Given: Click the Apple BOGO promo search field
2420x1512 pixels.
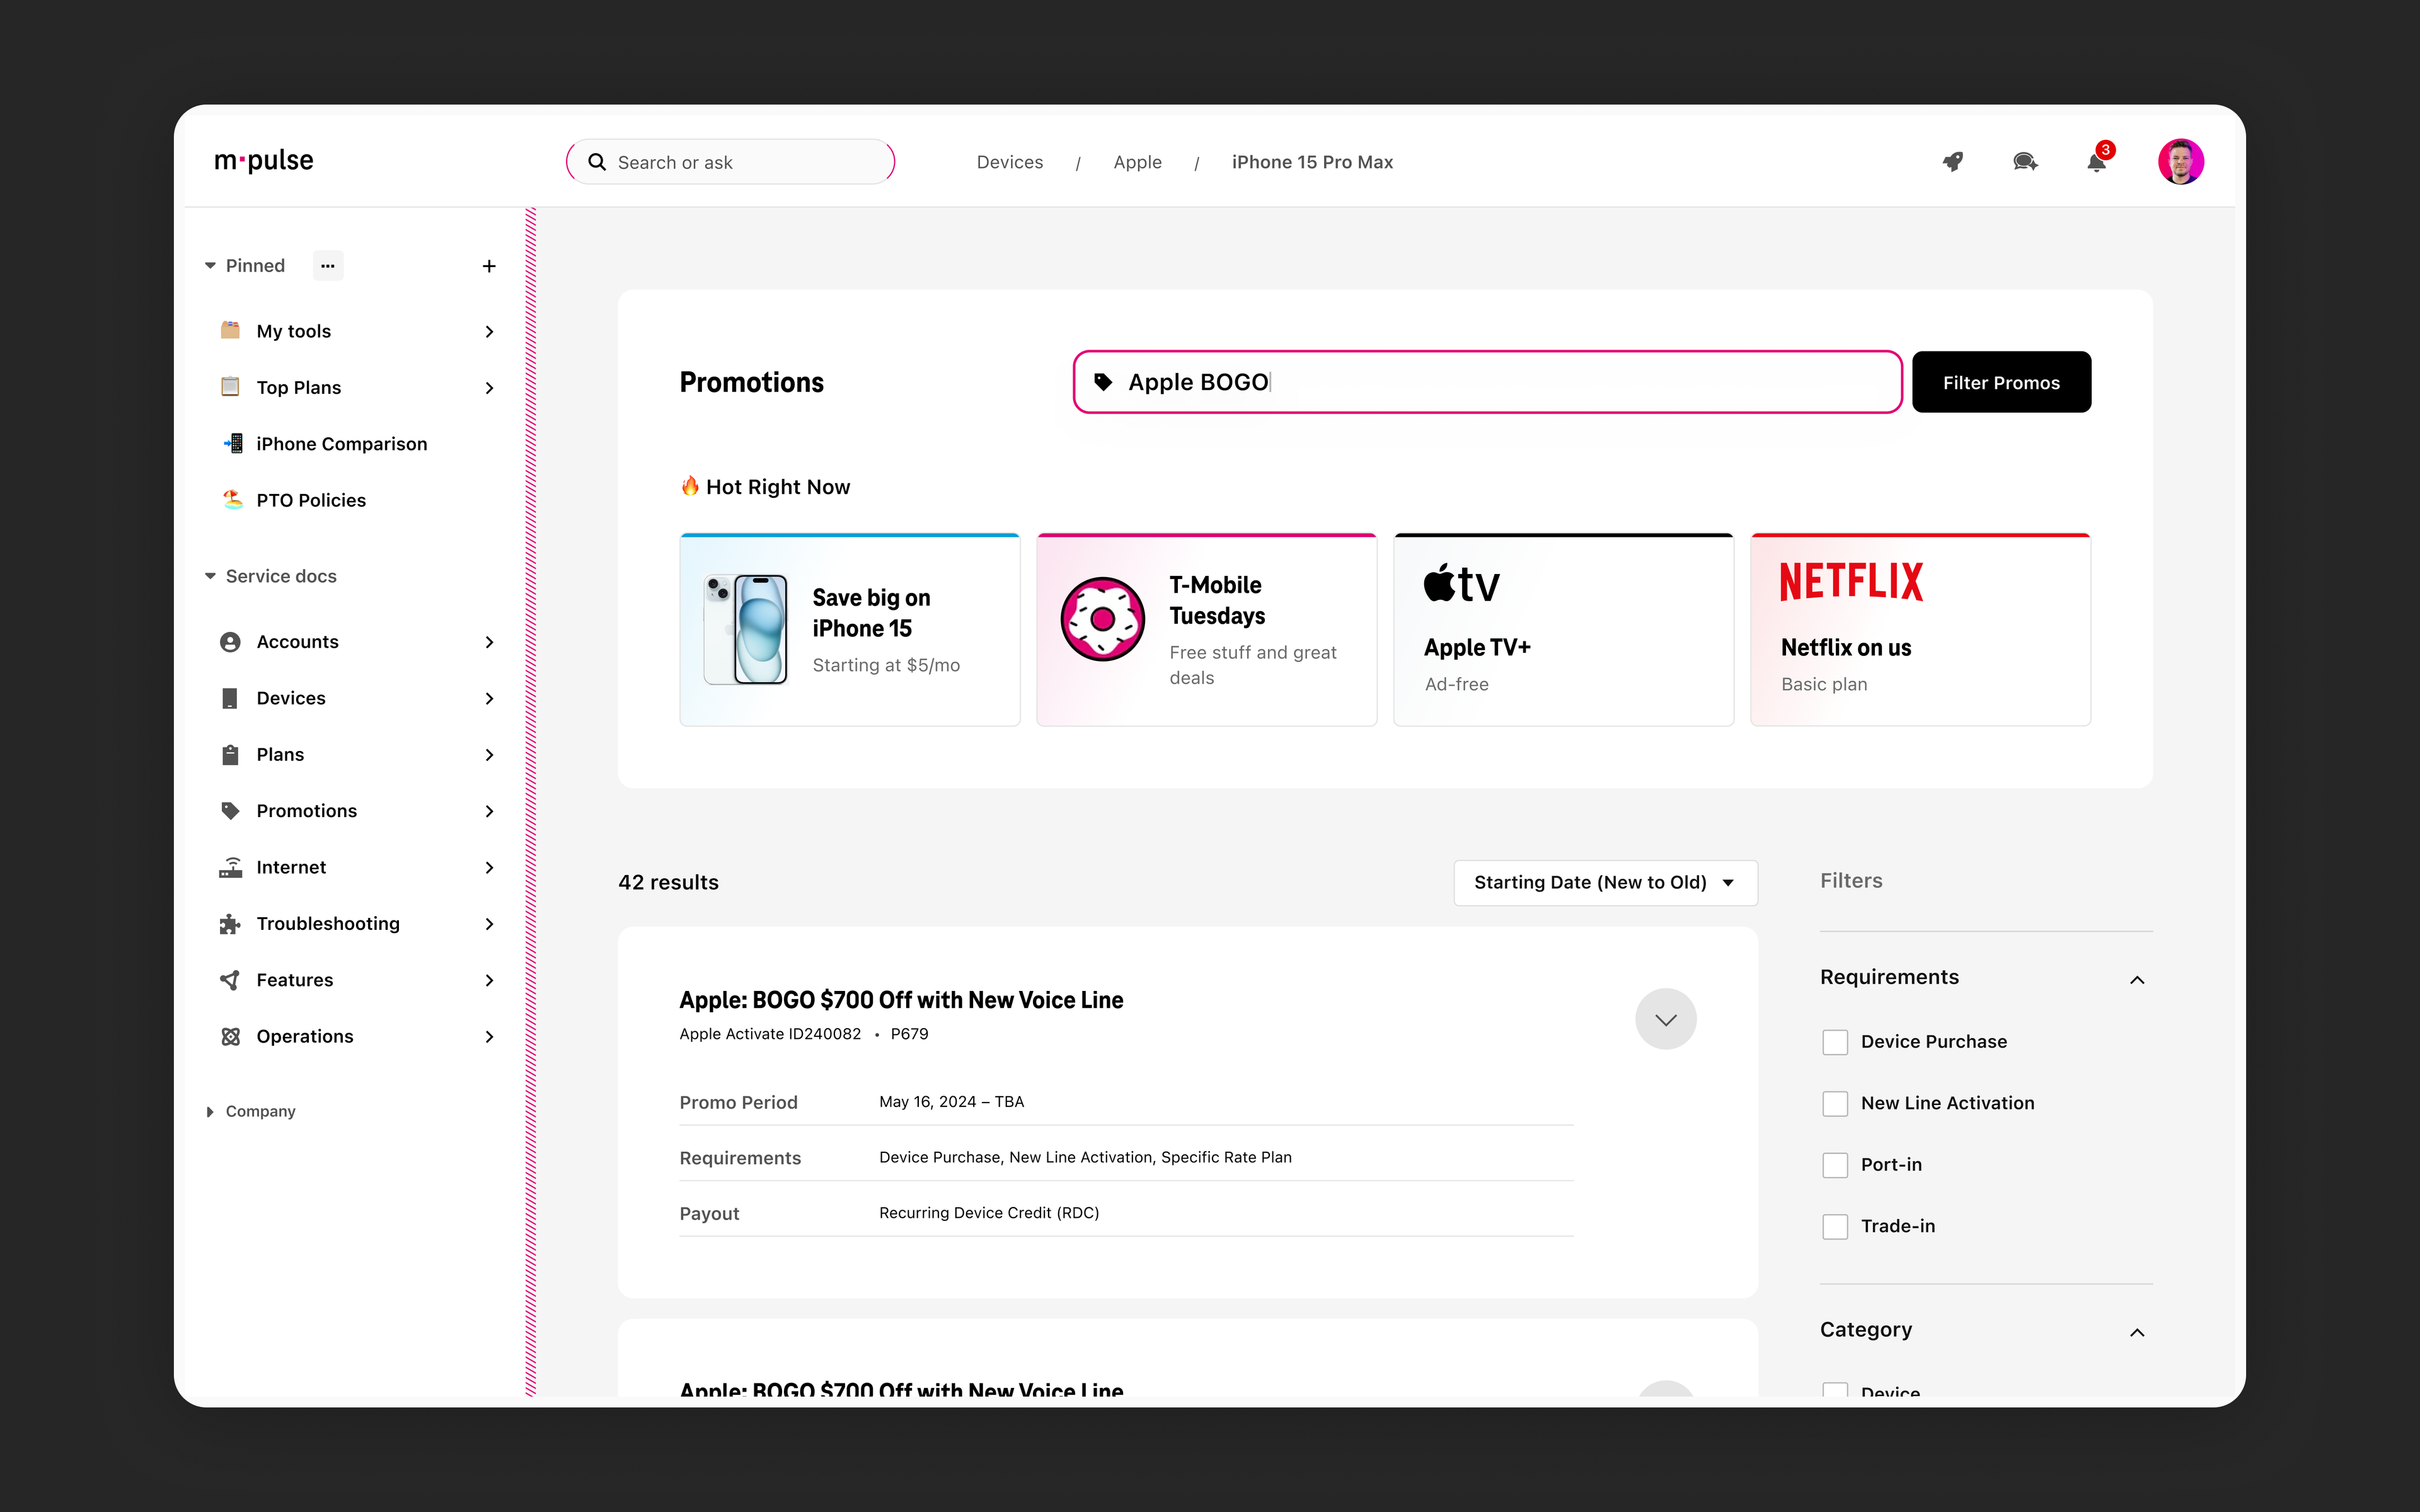Looking at the screenshot, I should (x=1487, y=382).
